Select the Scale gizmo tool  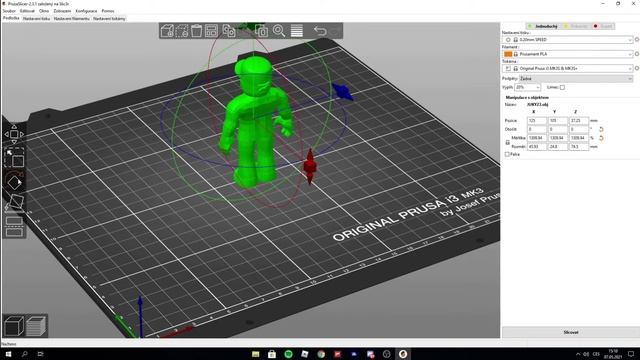click(14, 158)
